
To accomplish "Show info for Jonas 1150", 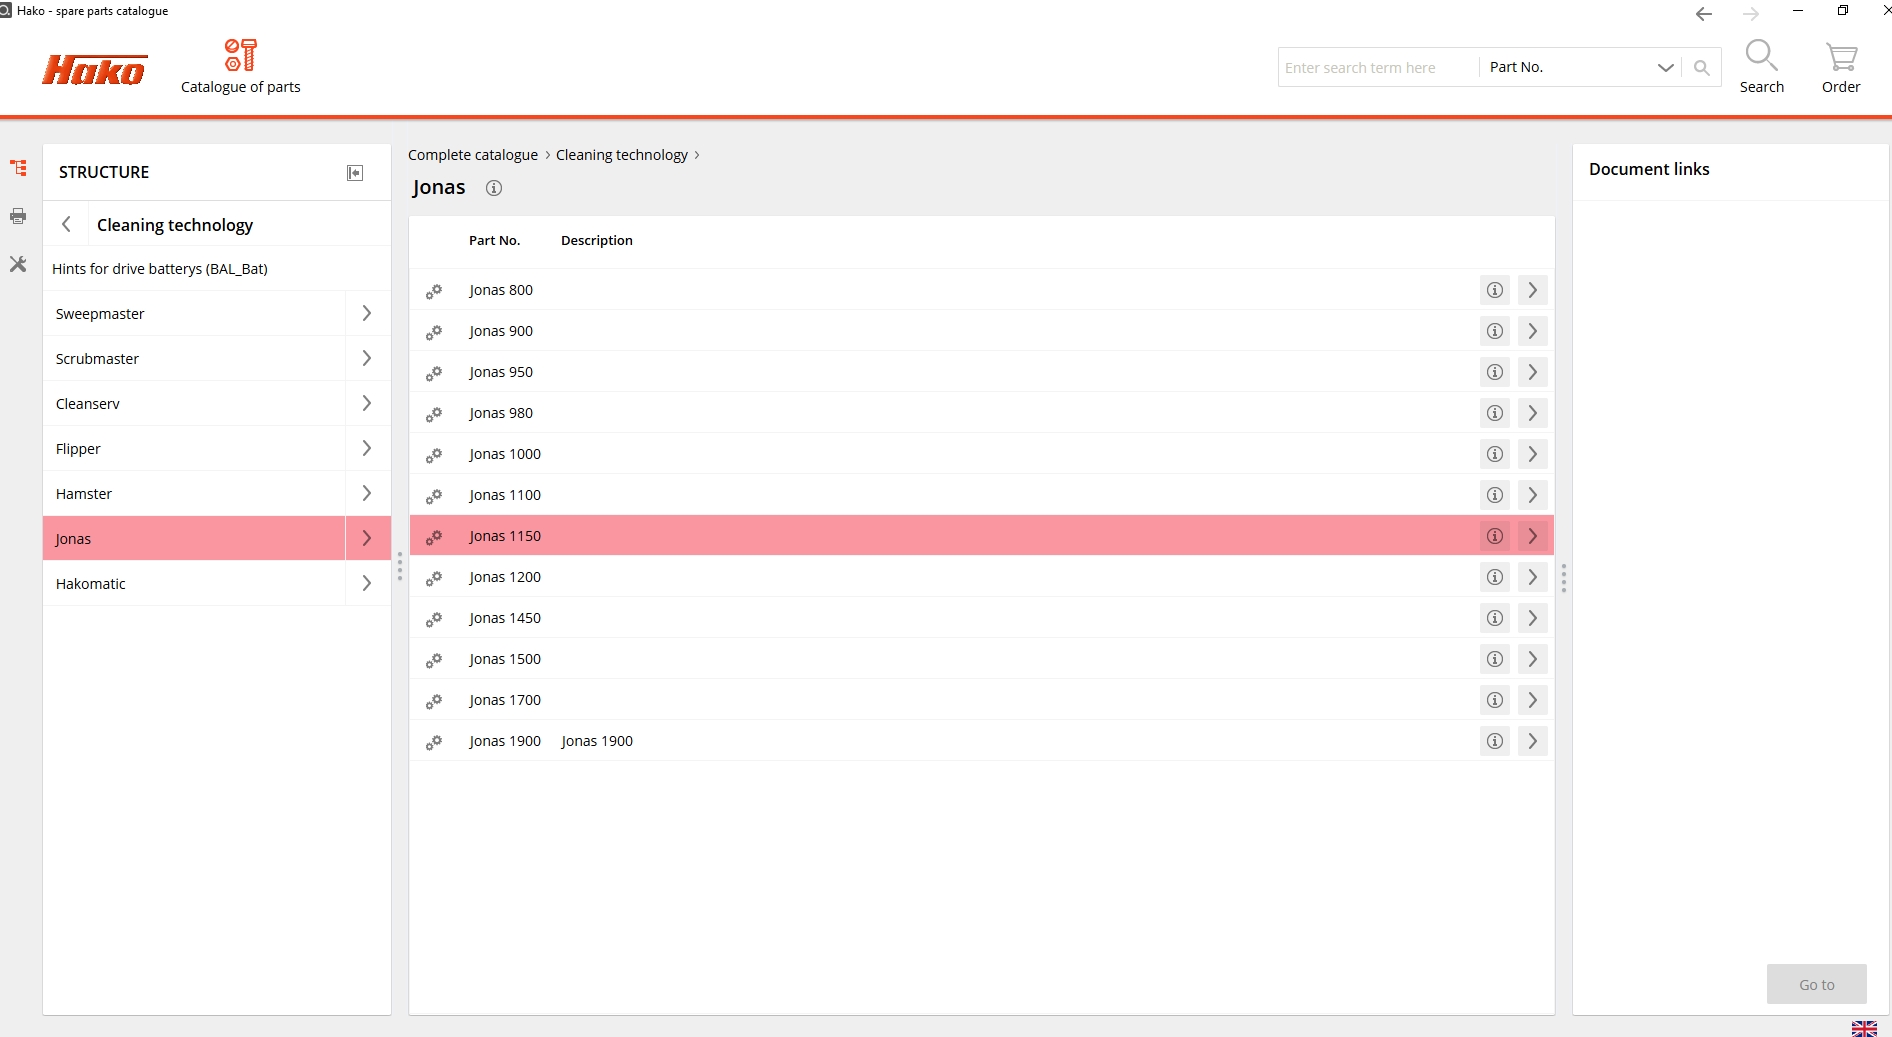I will click(x=1494, y=536).
